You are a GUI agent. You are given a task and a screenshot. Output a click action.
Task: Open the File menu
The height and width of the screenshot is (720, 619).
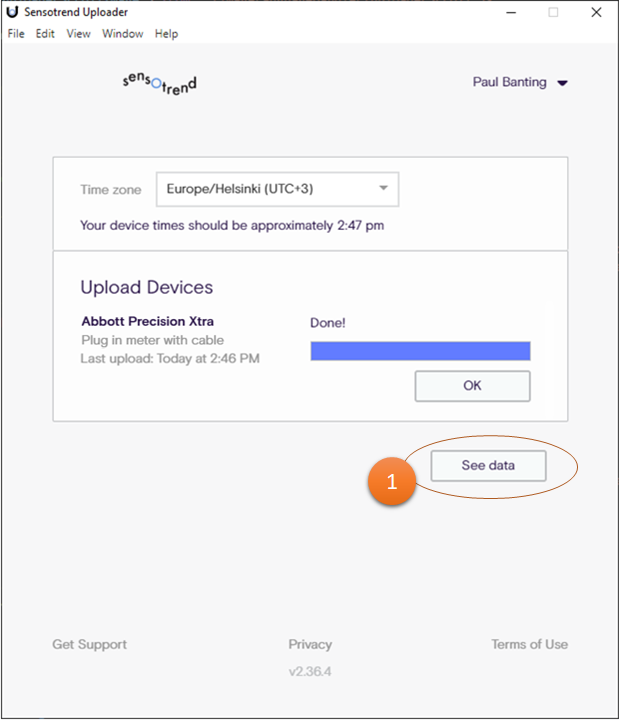click(x=16, y=34)
